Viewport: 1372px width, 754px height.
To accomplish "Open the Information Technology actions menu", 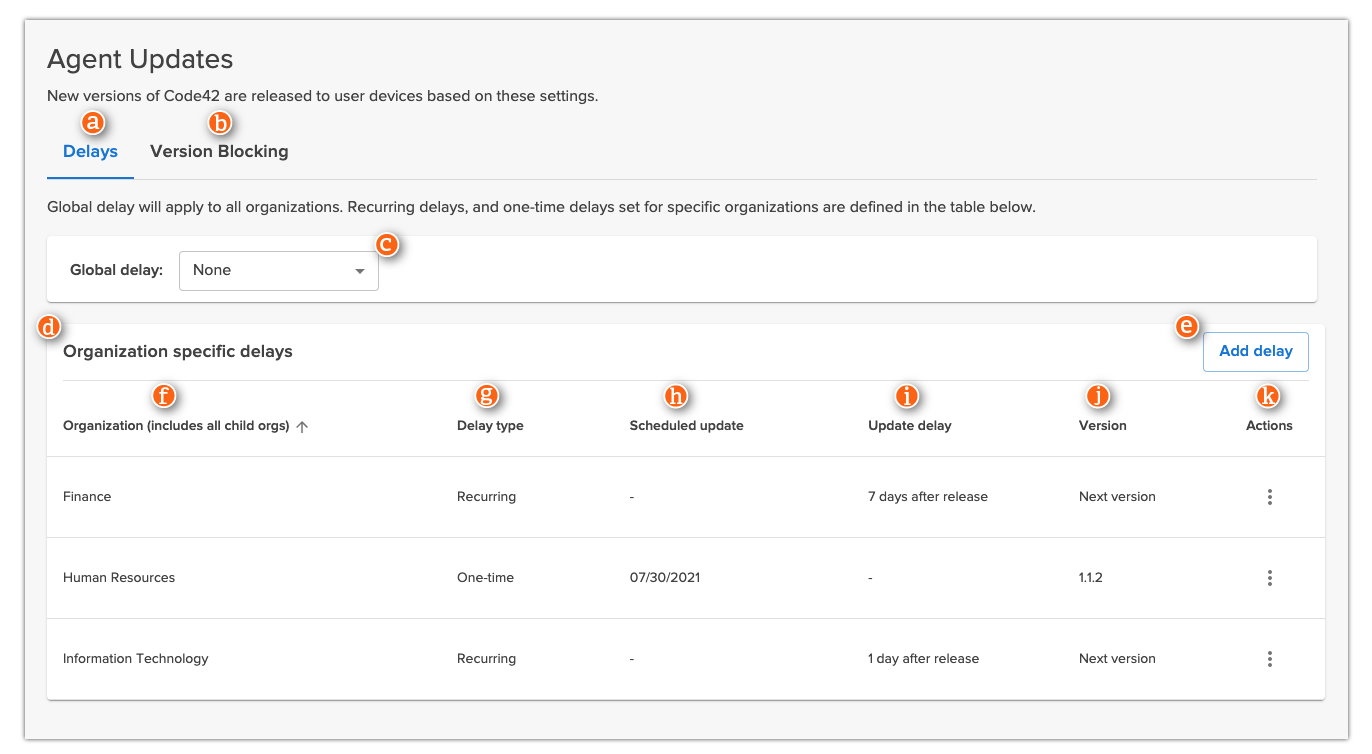I will pos(1269,658).
